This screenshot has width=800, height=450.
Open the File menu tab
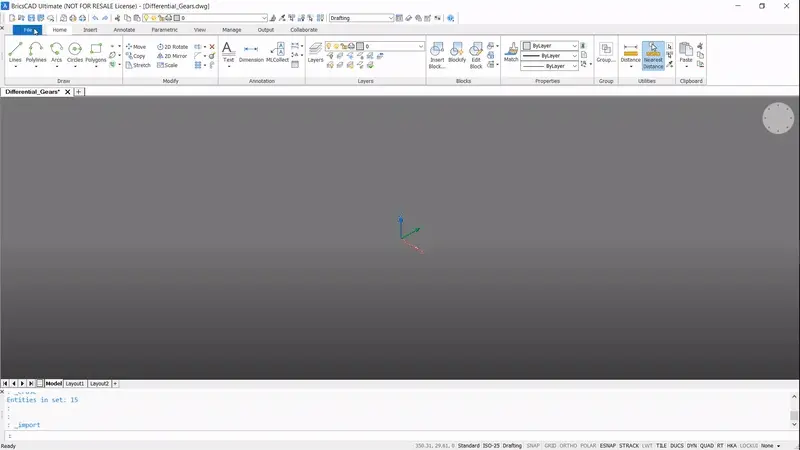pos(28,30)
